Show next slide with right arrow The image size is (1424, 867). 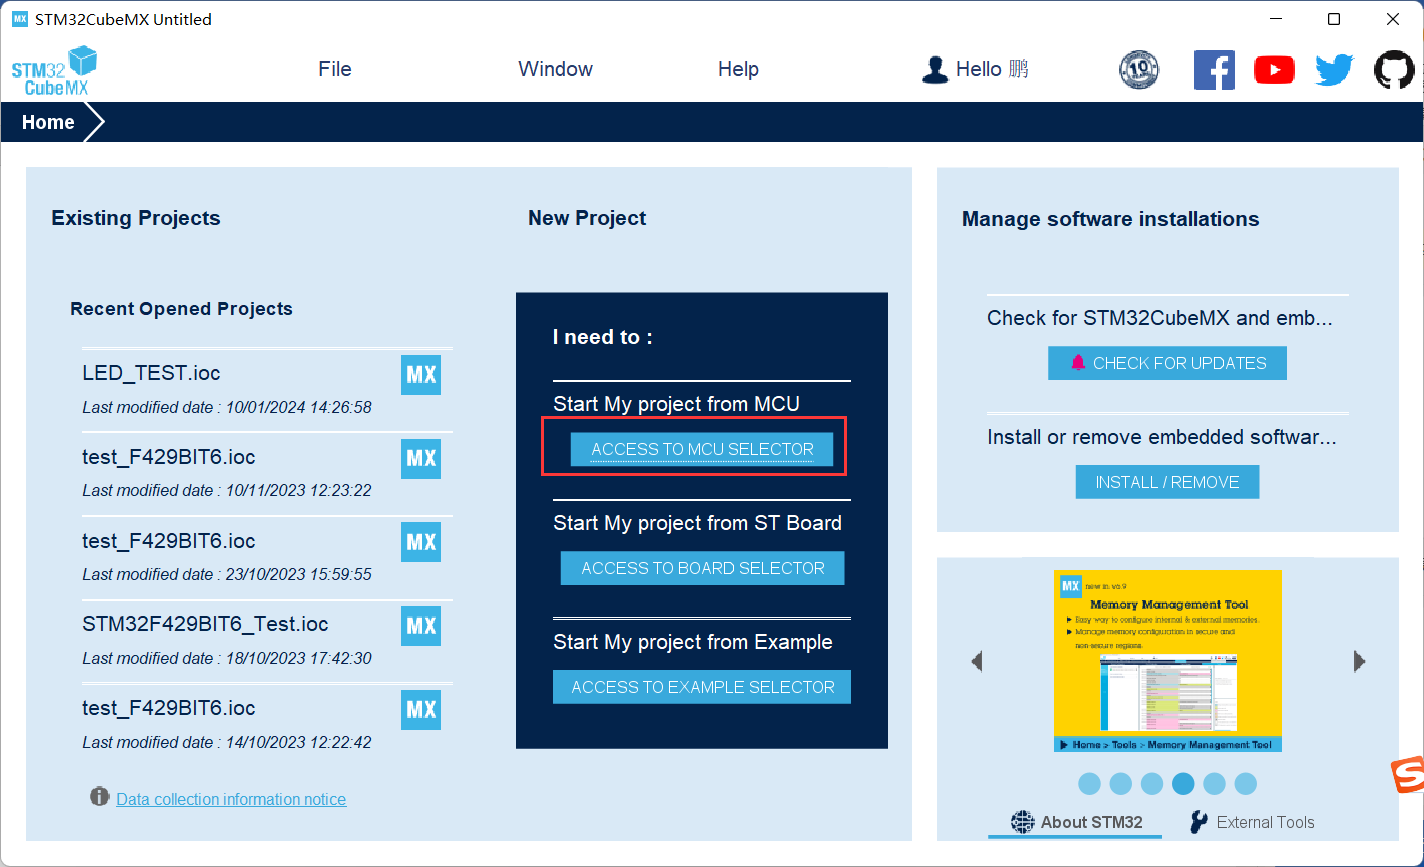coord(1359,661)
